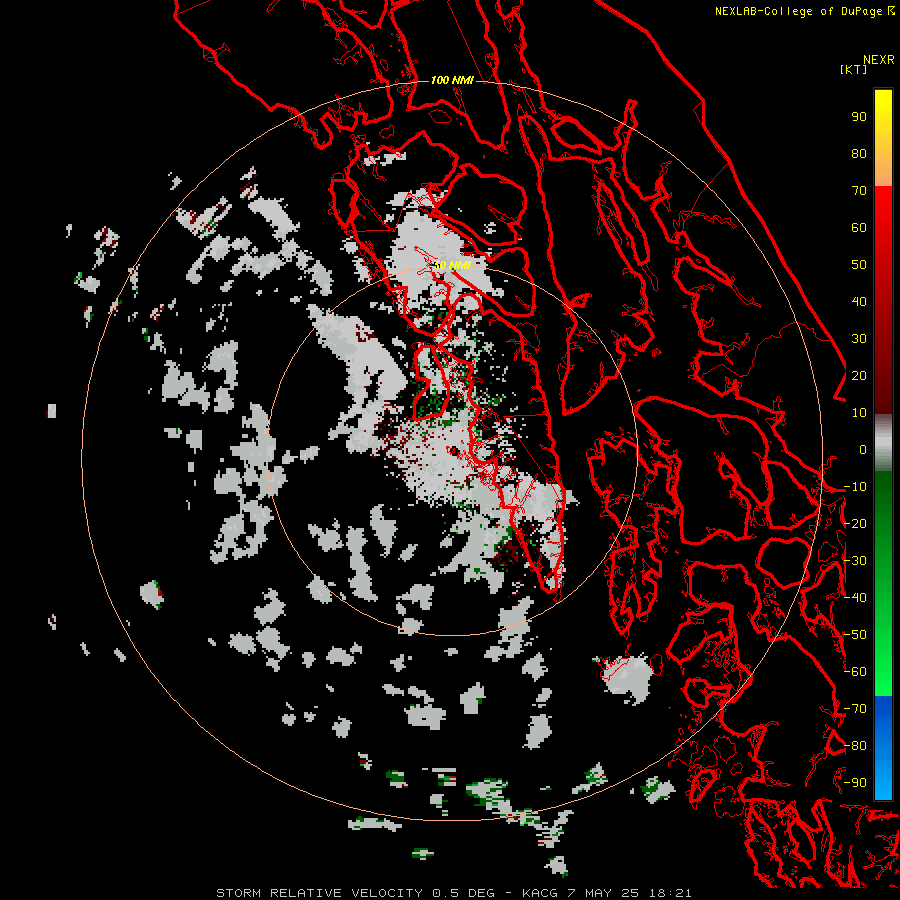Pick the gray zero-velocity segment of the color bar
The width and height of the screenshot is (900, 900).
[883, 443]
